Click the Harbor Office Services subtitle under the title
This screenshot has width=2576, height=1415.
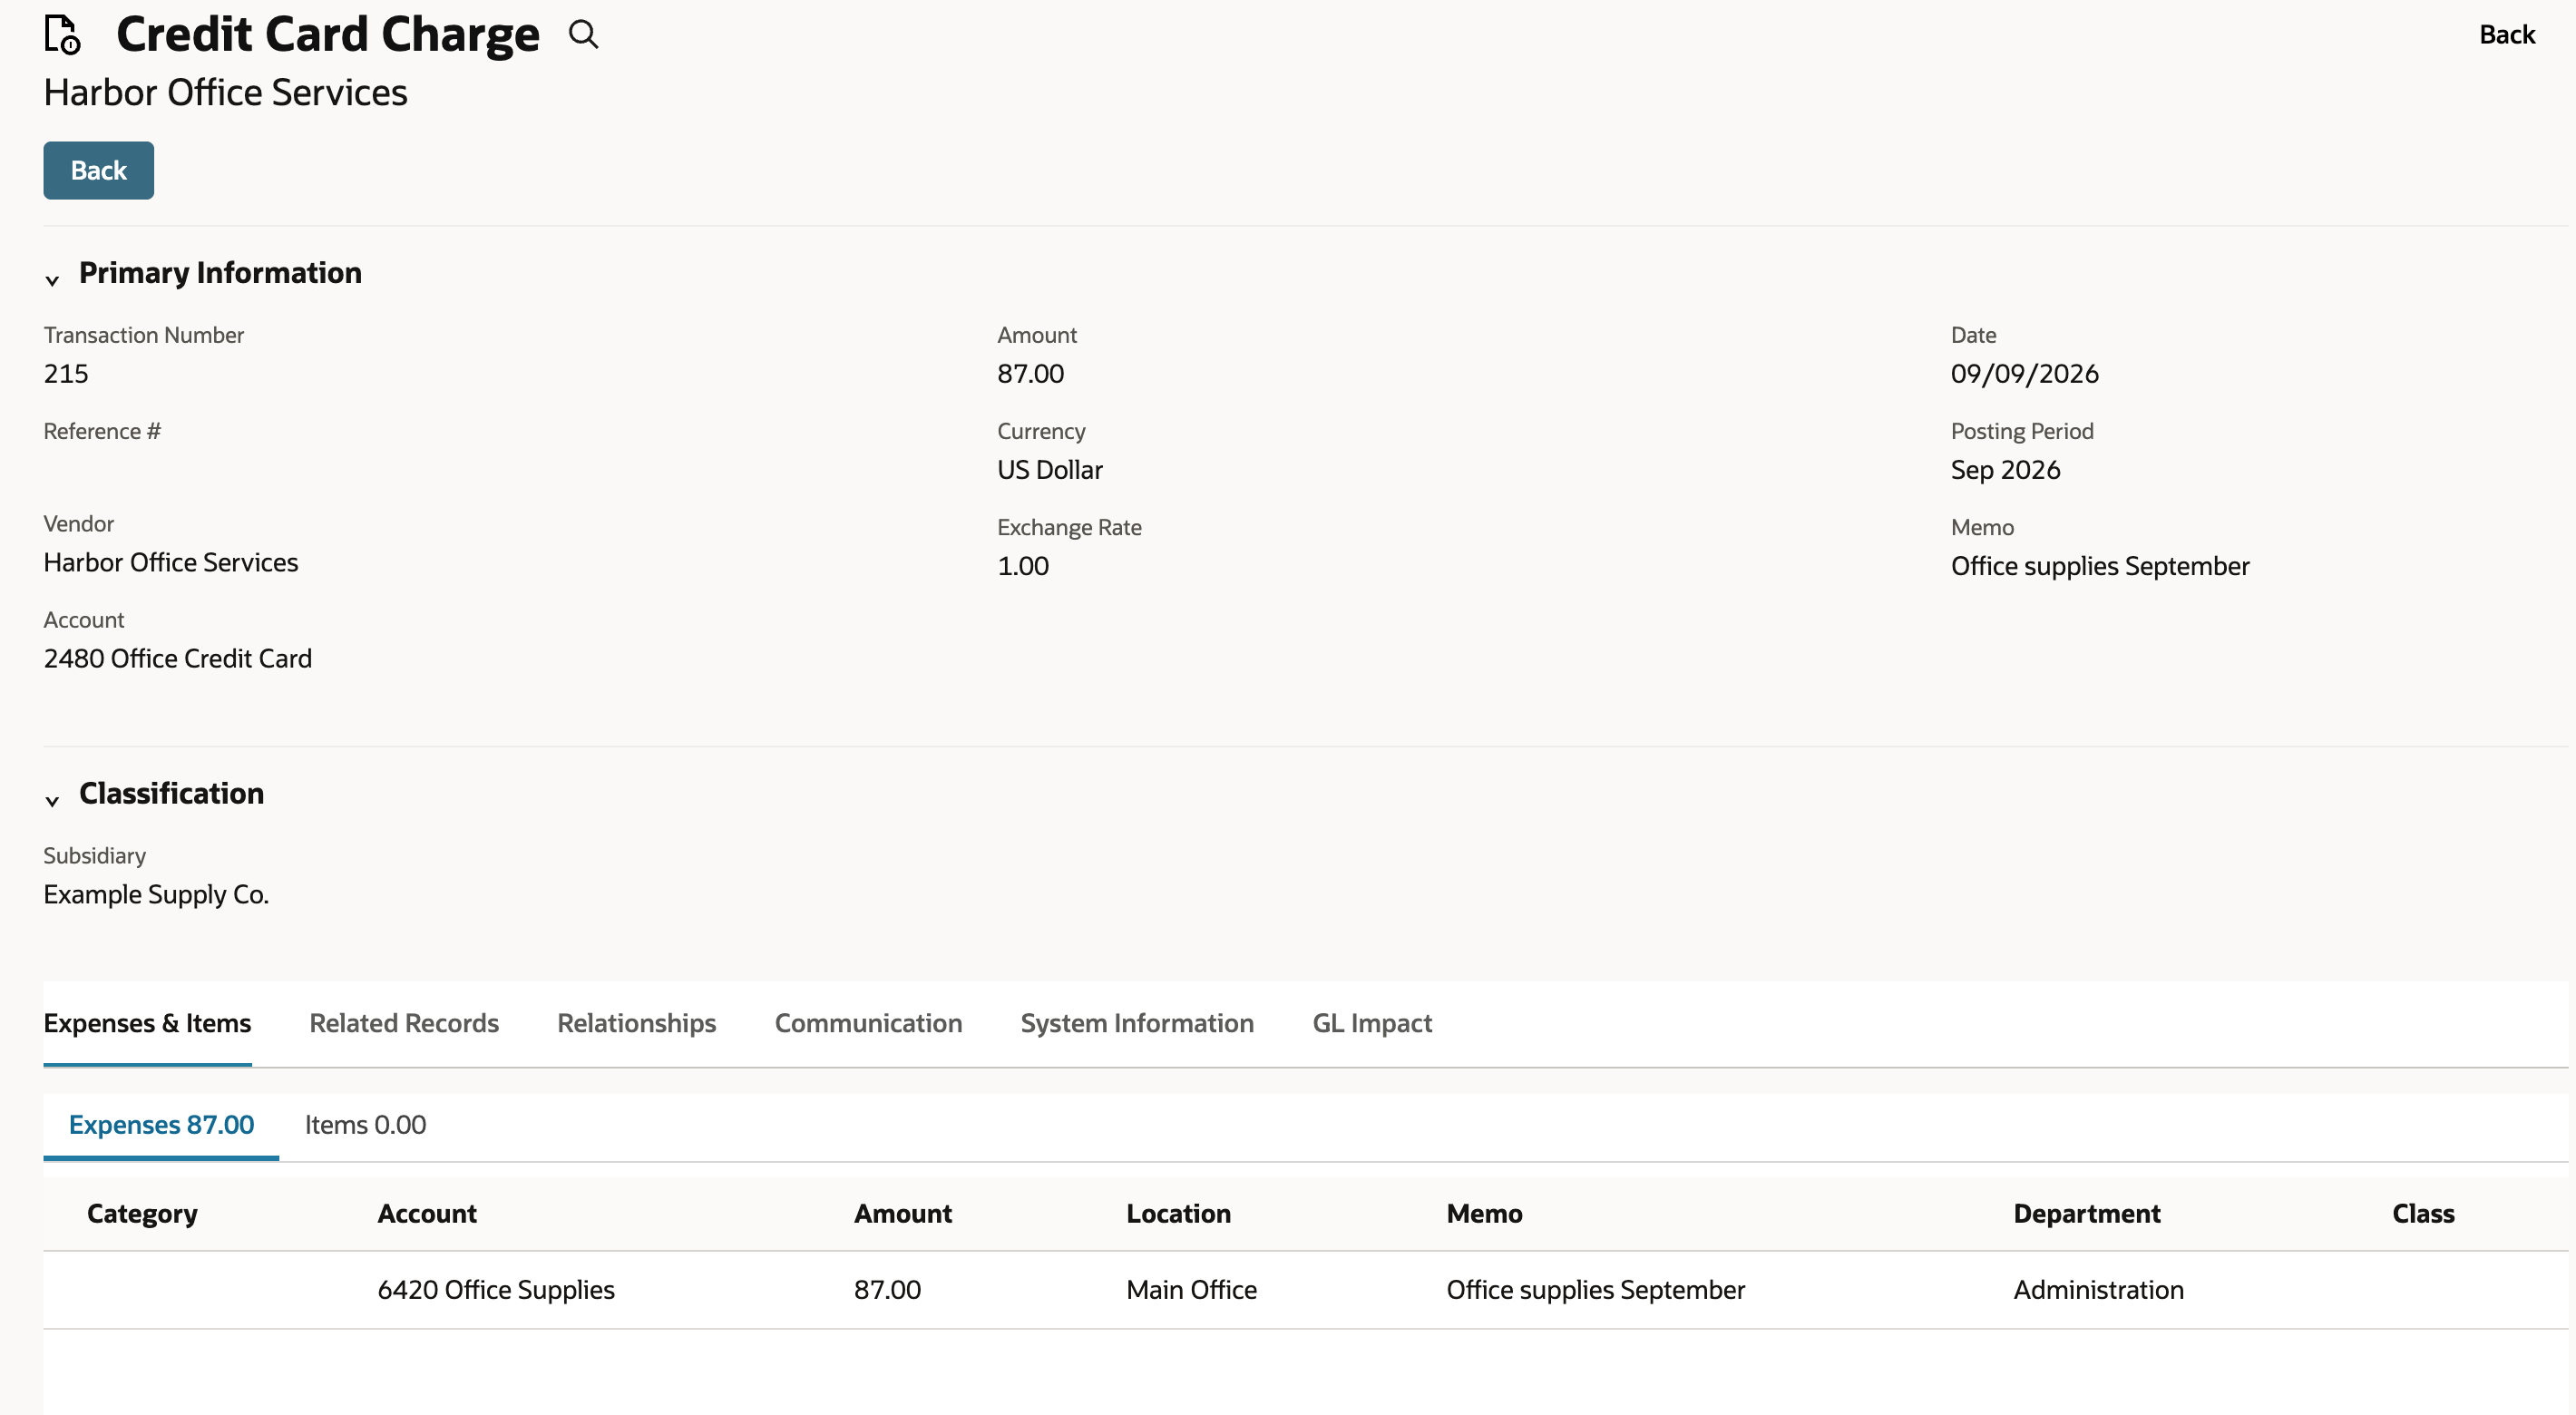[x=225, y=93]
